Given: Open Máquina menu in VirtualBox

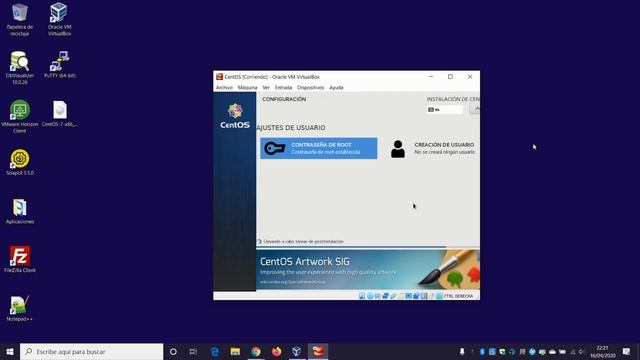Looking at the screenshot, I should click(247, 87).
